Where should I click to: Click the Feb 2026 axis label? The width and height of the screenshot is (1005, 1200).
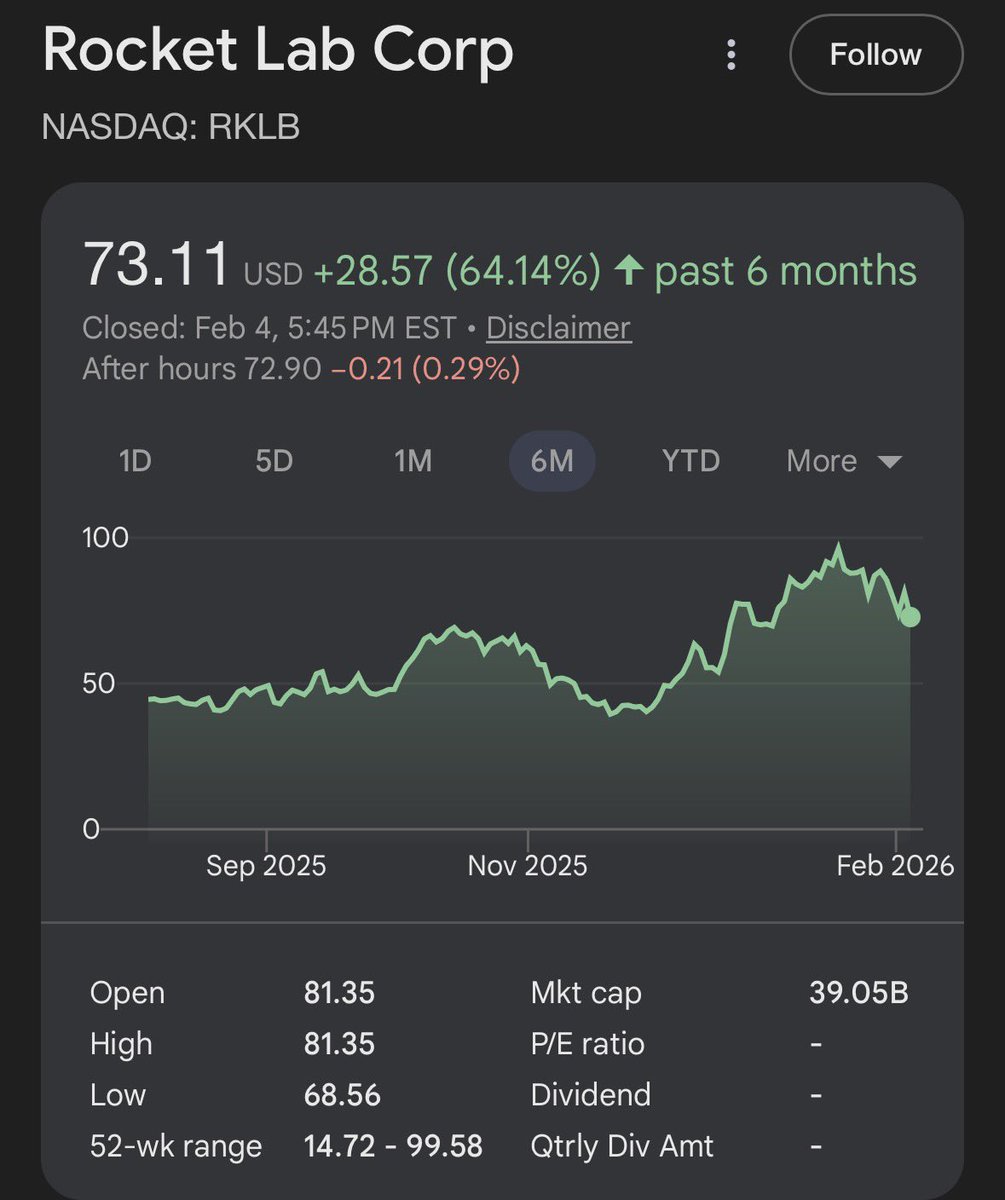[x=895, y=865]
